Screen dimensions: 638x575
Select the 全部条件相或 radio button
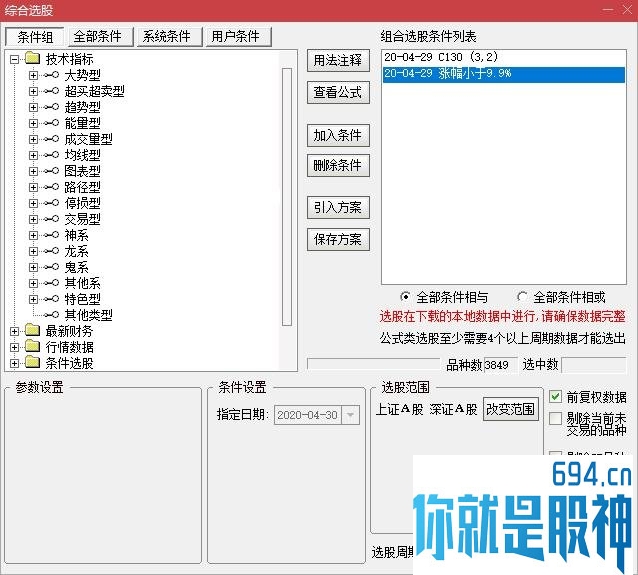click(522, 297)
